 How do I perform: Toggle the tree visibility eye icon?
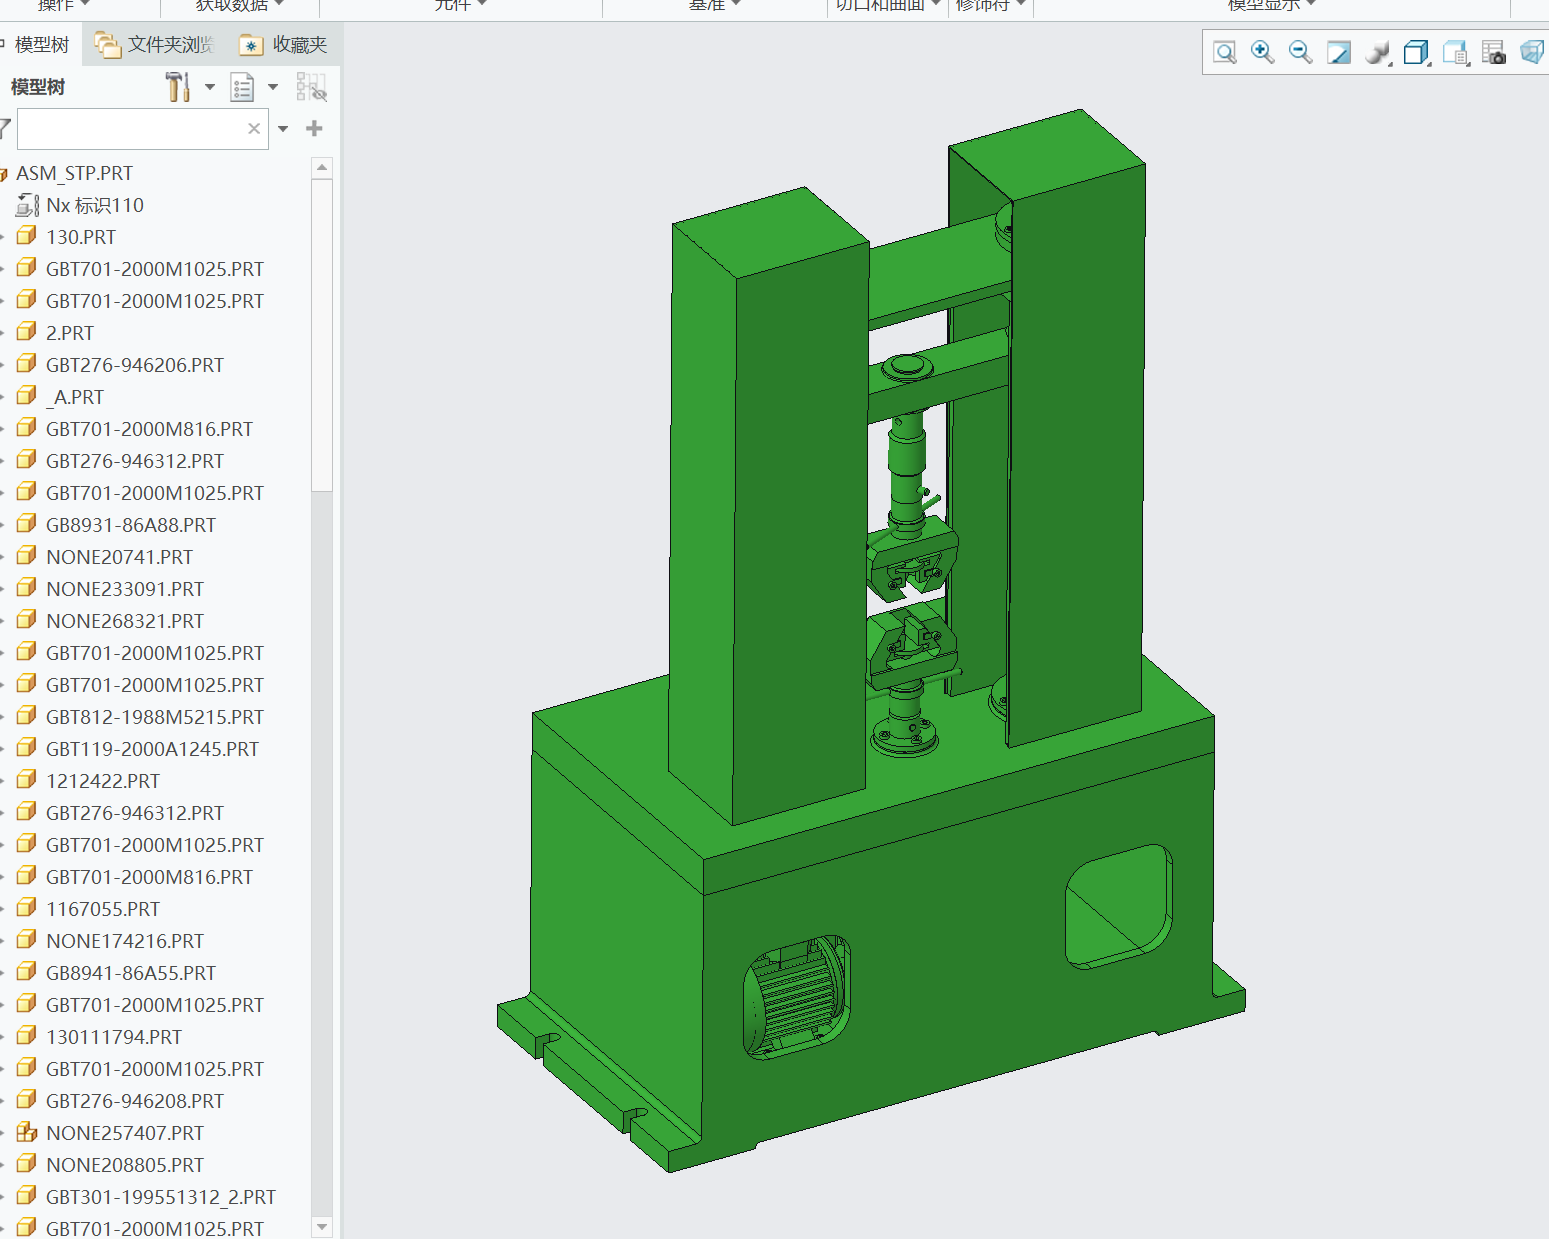pyautogui.click(x=311, y=88)
